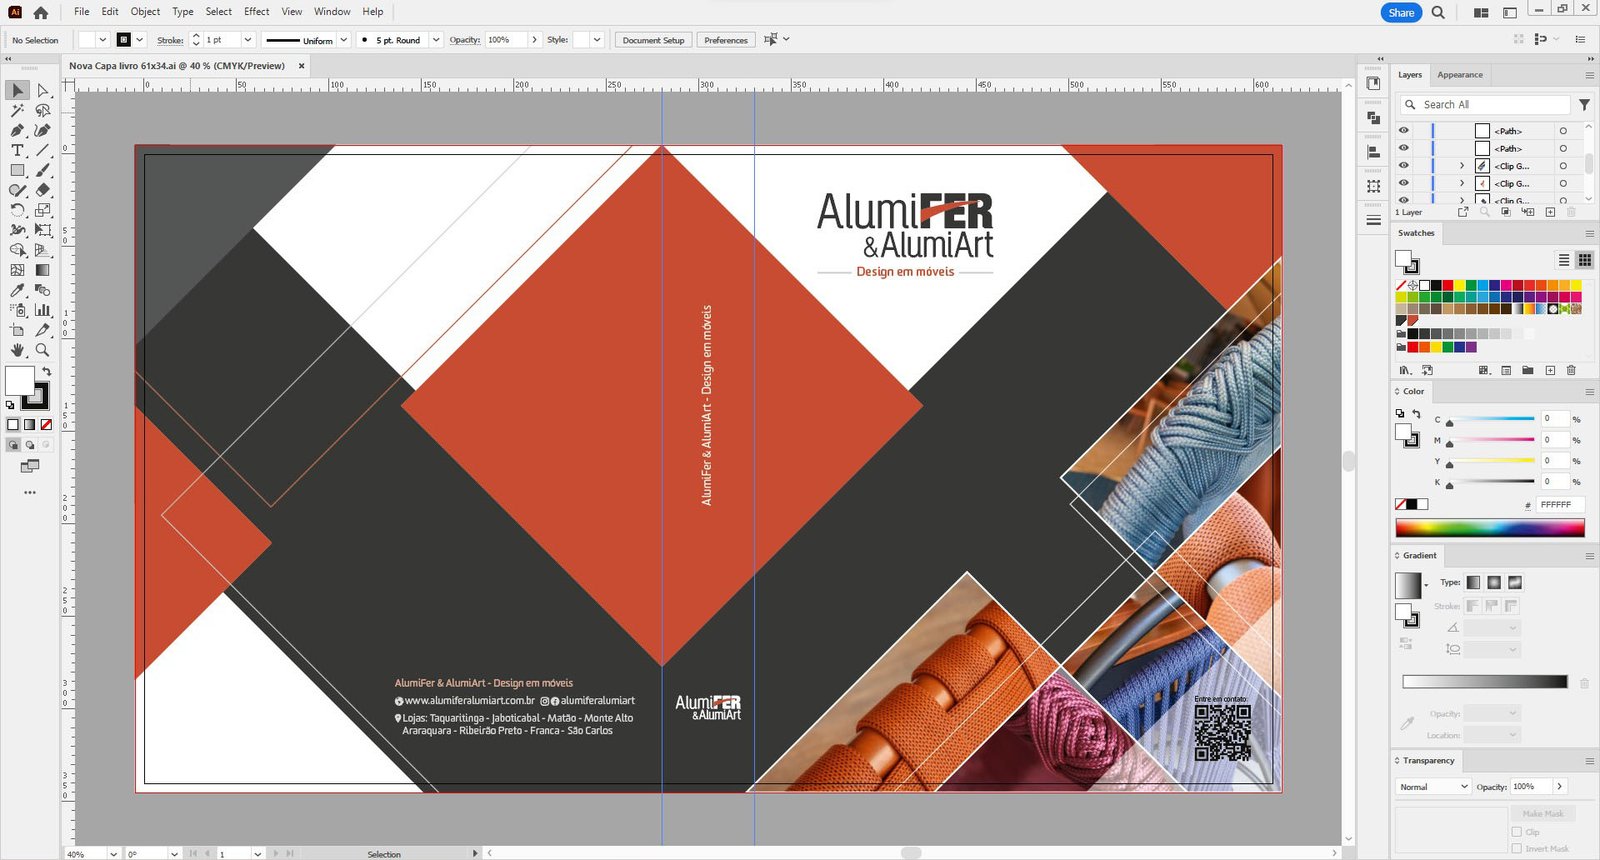Set paint to Gradient in toolbar
This screenshot has height=860, width=1600.
[x=30, y=425]
